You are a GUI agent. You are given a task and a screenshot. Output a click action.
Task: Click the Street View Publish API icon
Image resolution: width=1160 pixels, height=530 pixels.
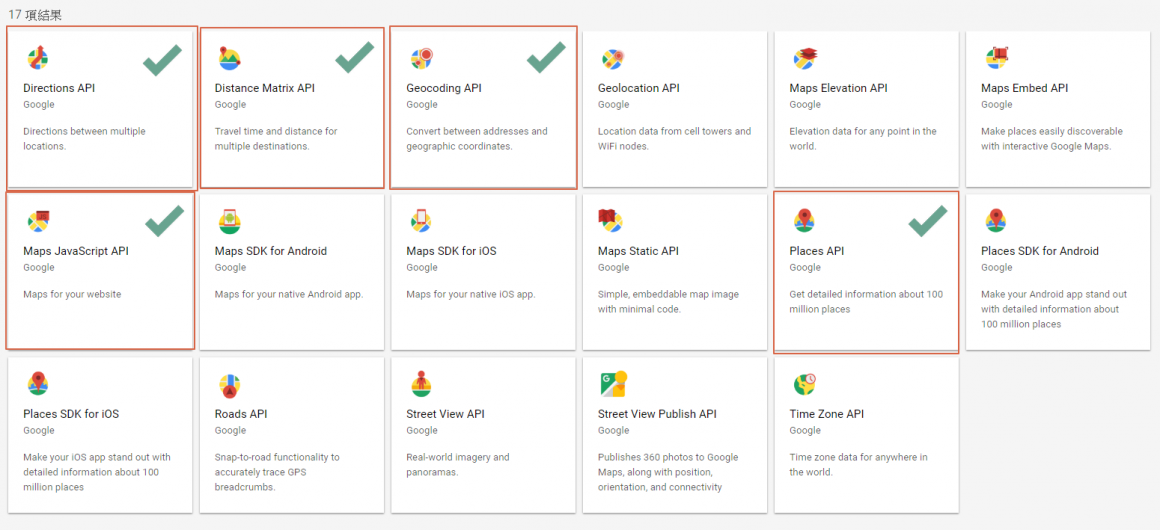tap(613, 383)
